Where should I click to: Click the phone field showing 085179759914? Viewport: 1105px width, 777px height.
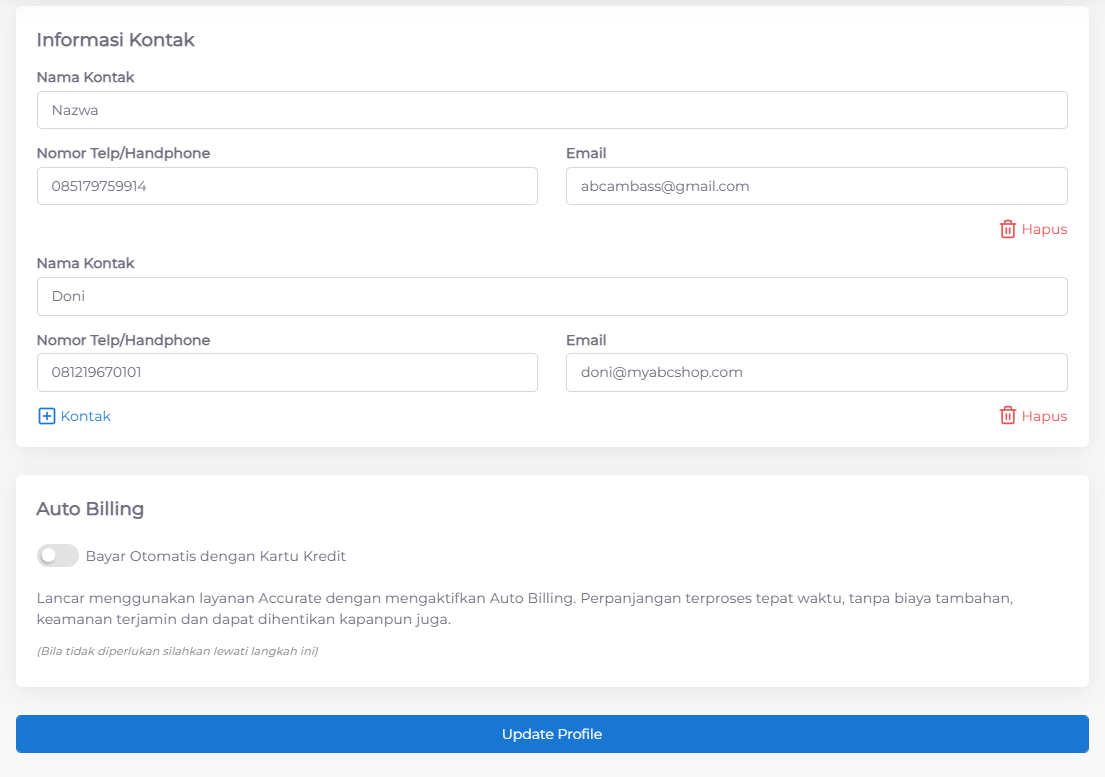pyautogui.click(x=287, y=186)
